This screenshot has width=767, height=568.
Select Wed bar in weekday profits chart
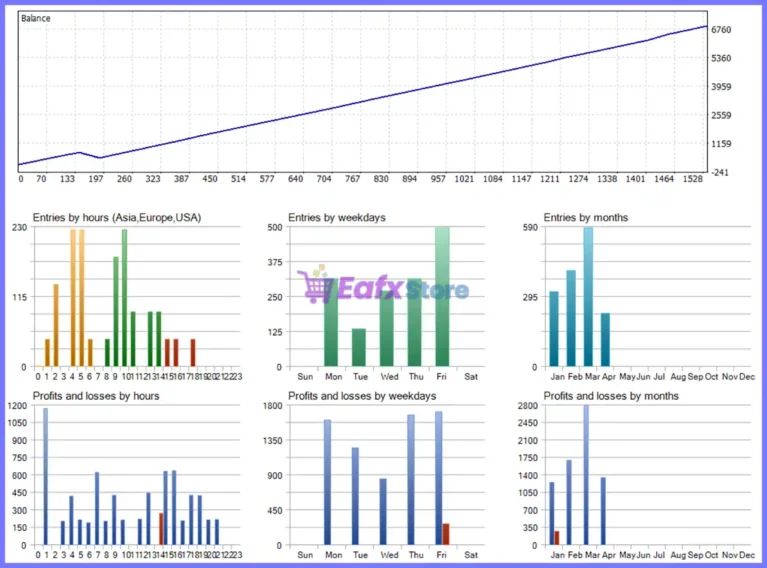[x=383, y=512]
